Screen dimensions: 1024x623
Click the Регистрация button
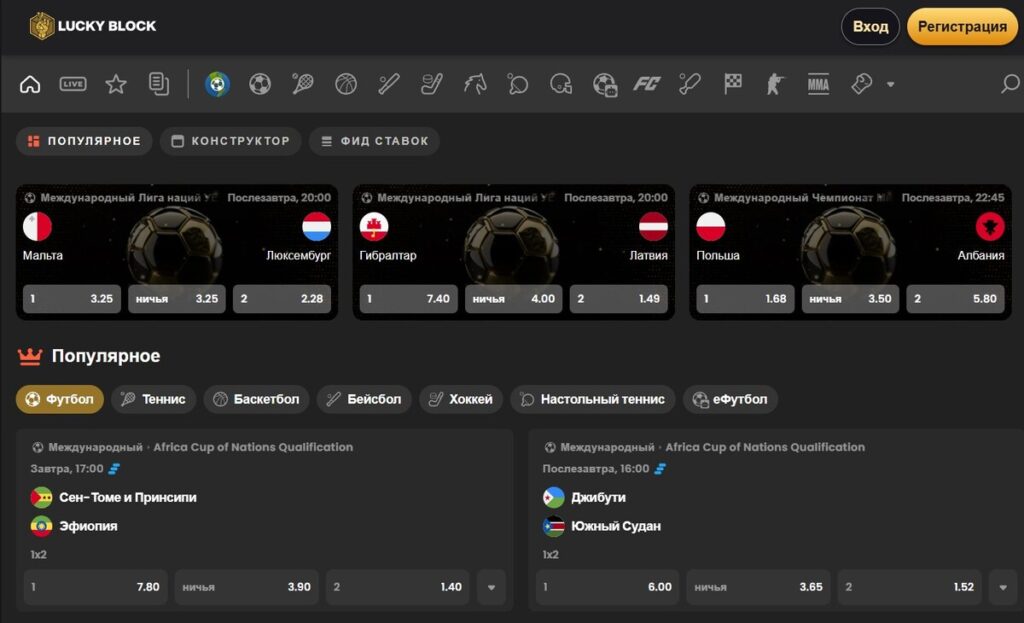[962, 27]
